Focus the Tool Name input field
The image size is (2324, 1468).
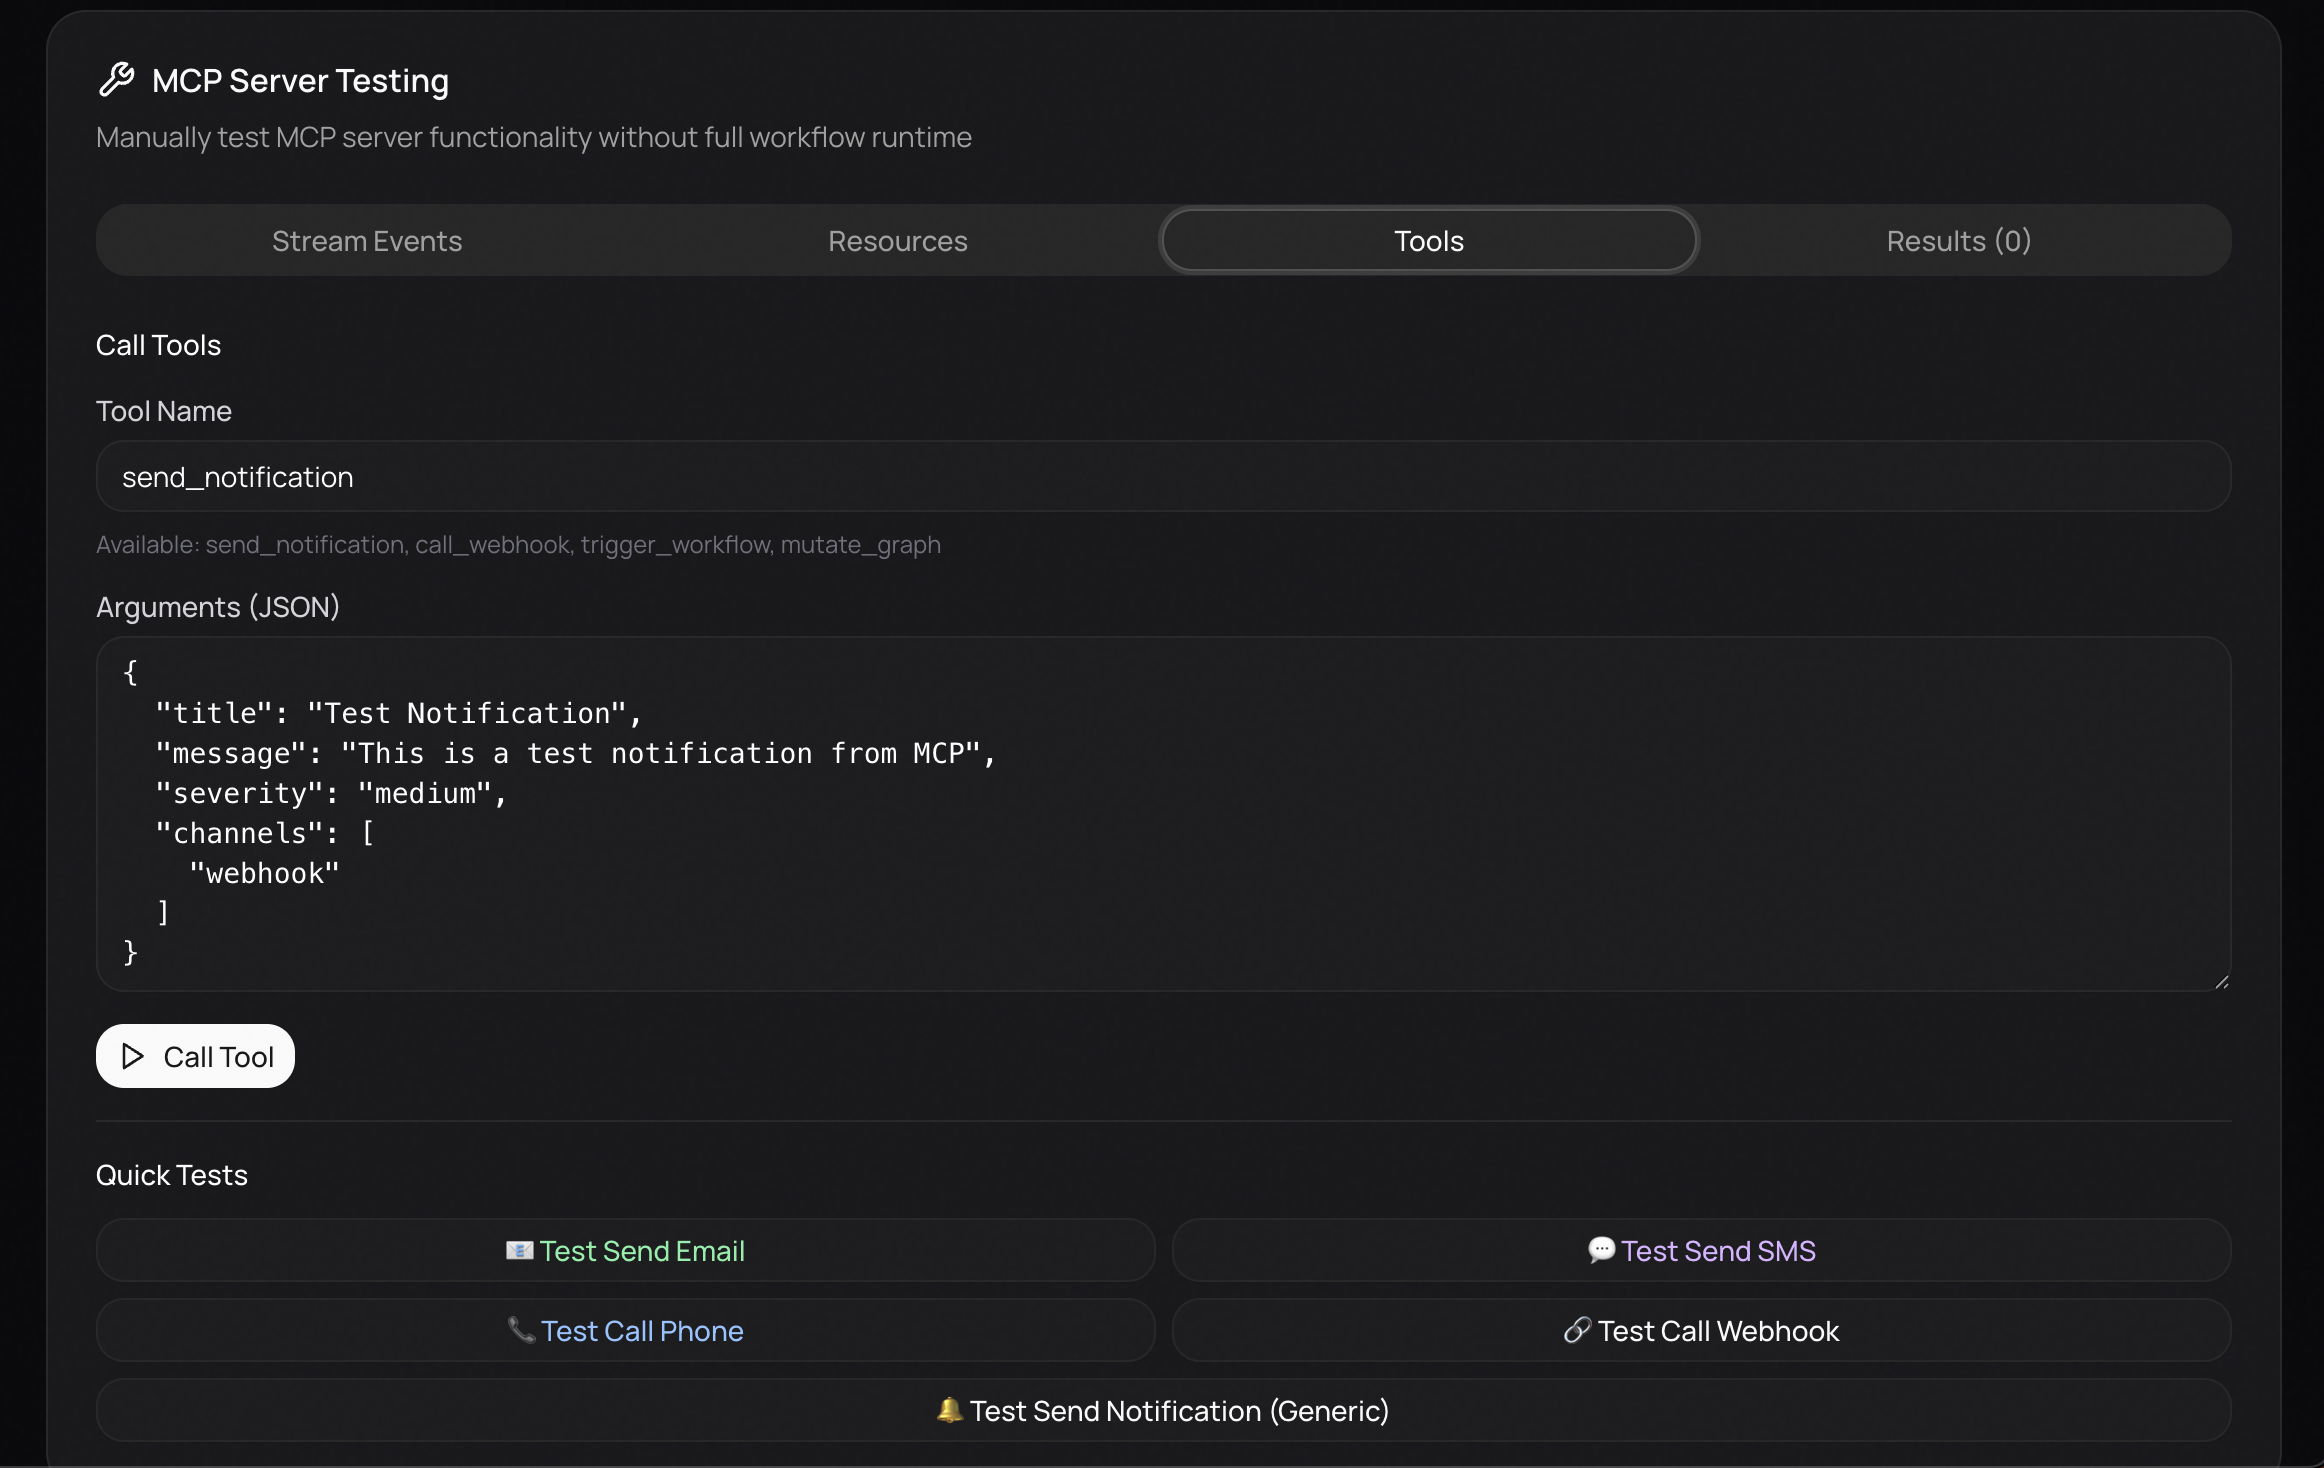(x=1162, y=477)
